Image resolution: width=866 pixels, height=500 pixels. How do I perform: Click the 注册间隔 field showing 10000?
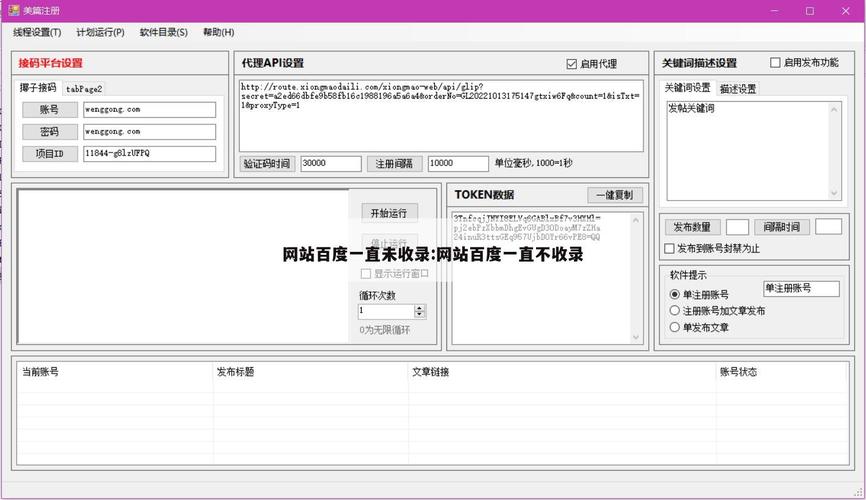pos(458,164)
